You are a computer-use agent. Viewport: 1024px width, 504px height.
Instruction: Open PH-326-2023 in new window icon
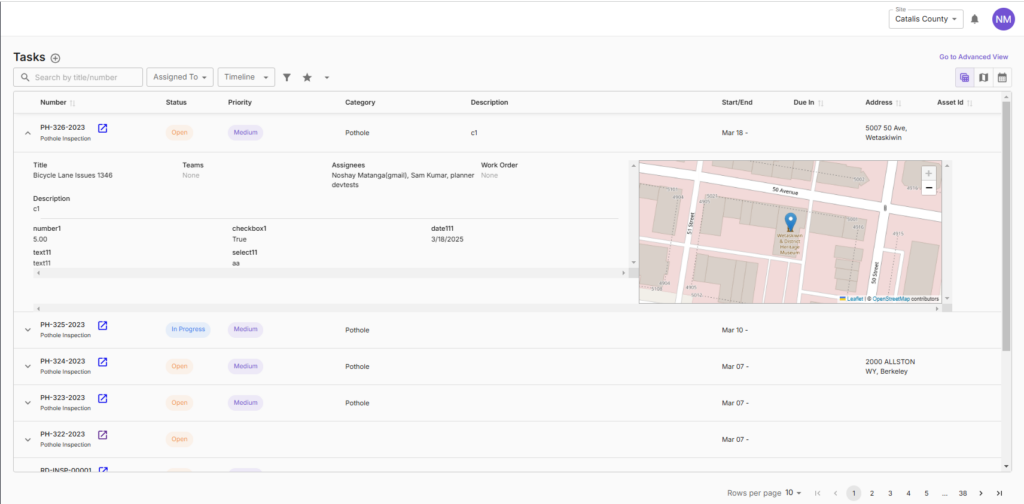(102, 129)
